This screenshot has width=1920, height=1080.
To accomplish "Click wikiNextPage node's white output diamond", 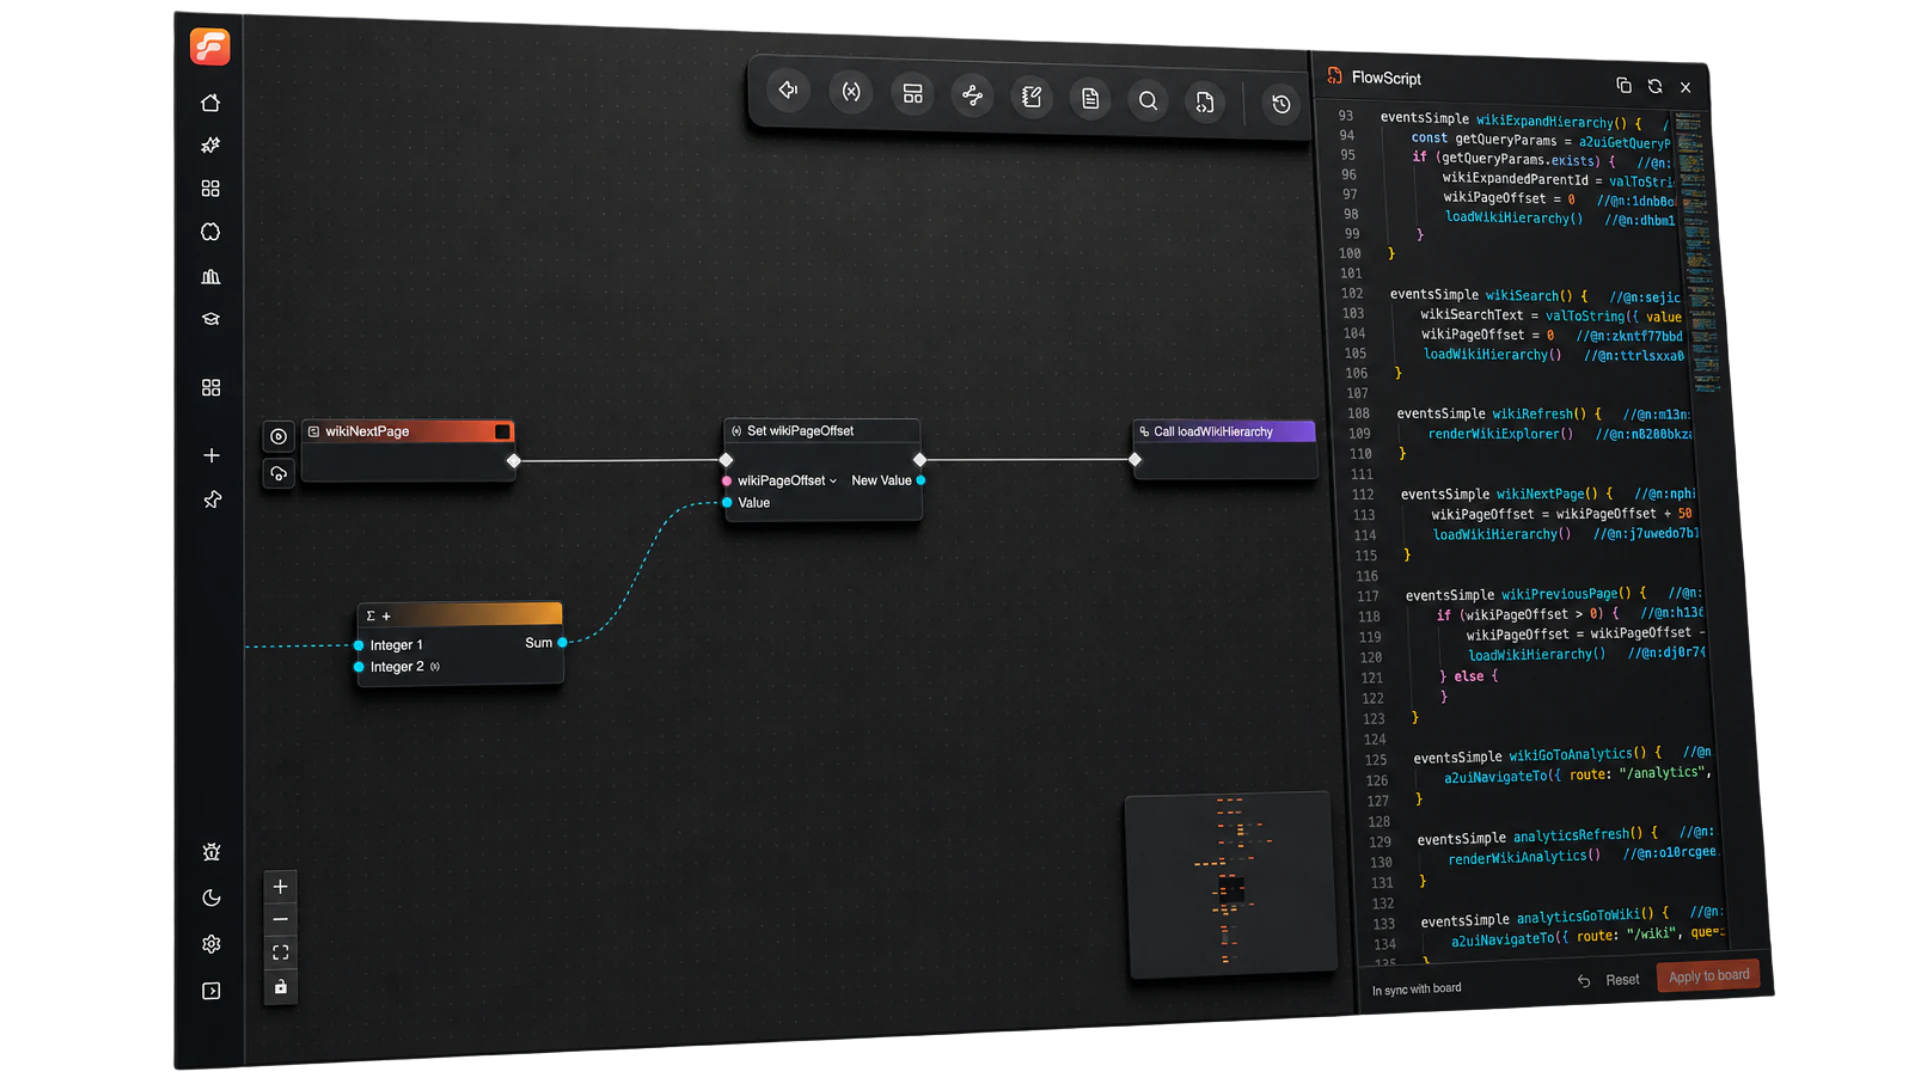I will [514, 461].
